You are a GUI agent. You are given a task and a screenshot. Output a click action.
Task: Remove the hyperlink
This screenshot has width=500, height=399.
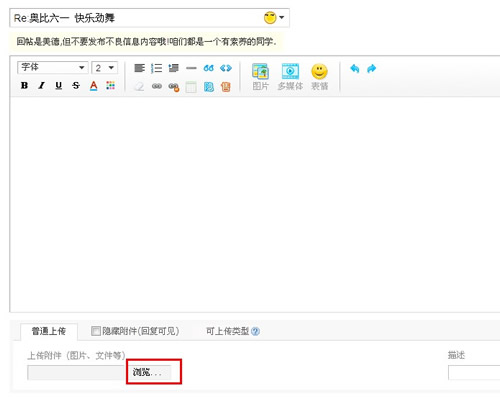coord(174,87)
